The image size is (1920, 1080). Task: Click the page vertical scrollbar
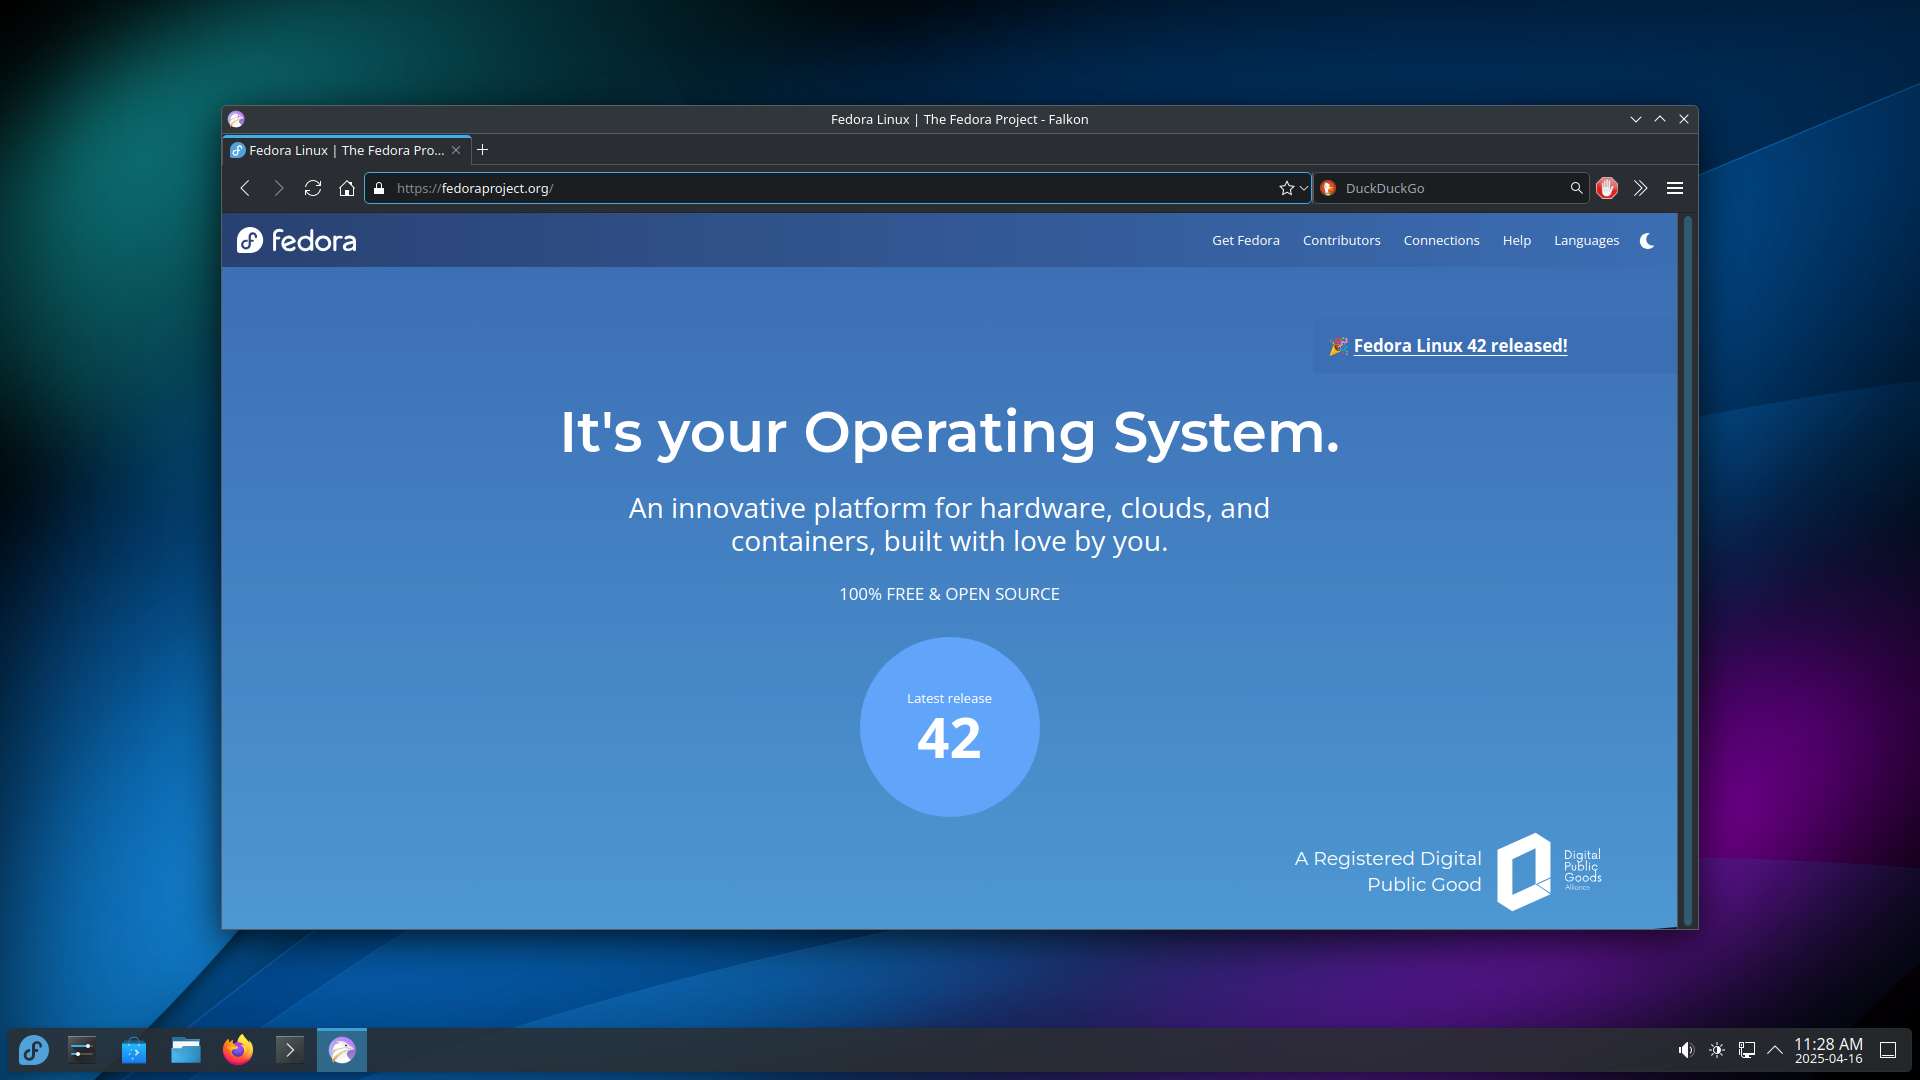tap(1688, 570)
